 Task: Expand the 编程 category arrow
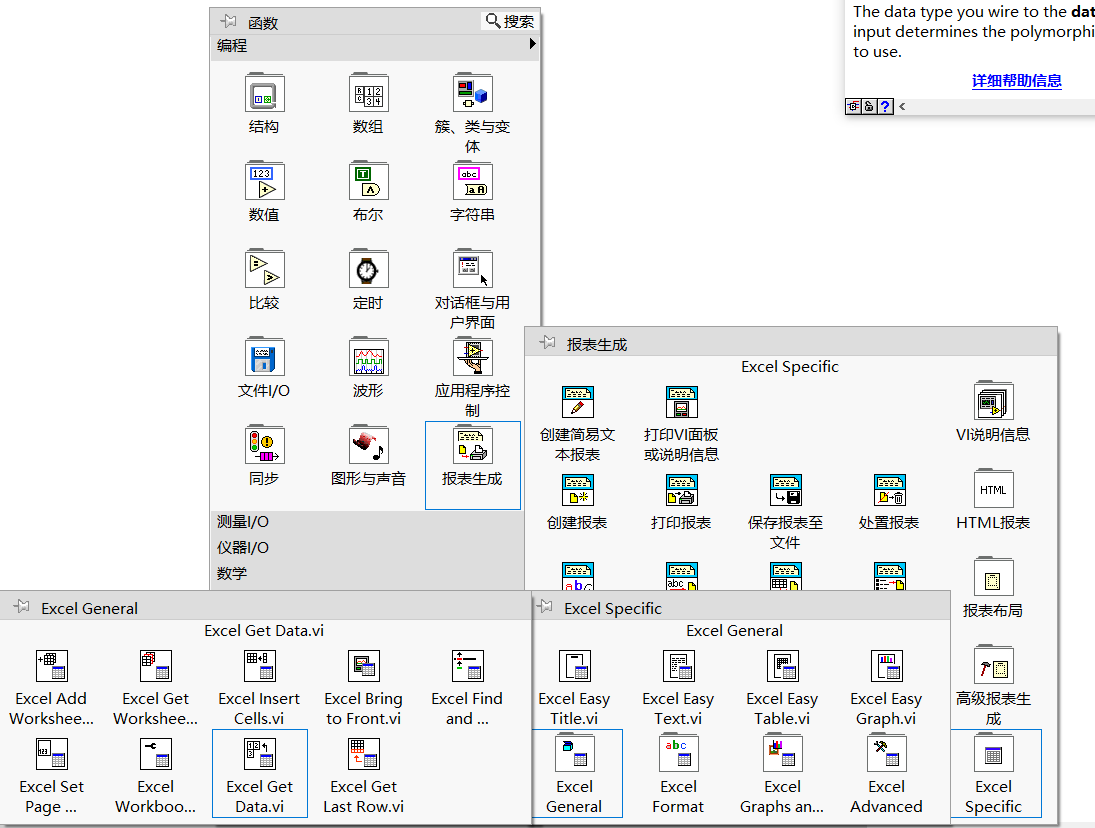point(531,44)
